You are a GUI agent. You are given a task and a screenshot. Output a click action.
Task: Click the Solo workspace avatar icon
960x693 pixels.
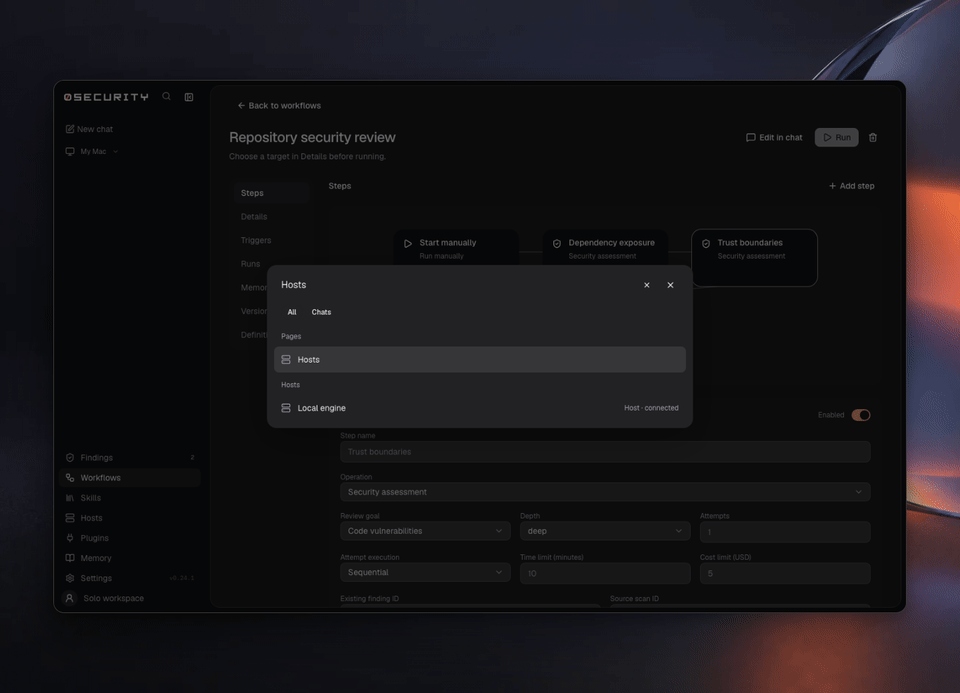(x=70, y=598)
